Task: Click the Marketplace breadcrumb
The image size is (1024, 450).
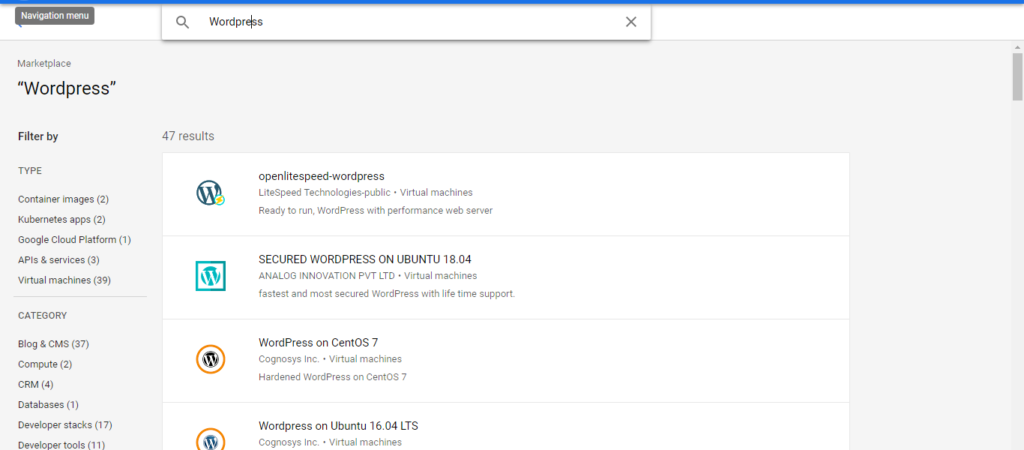Action: click(44, 63)
